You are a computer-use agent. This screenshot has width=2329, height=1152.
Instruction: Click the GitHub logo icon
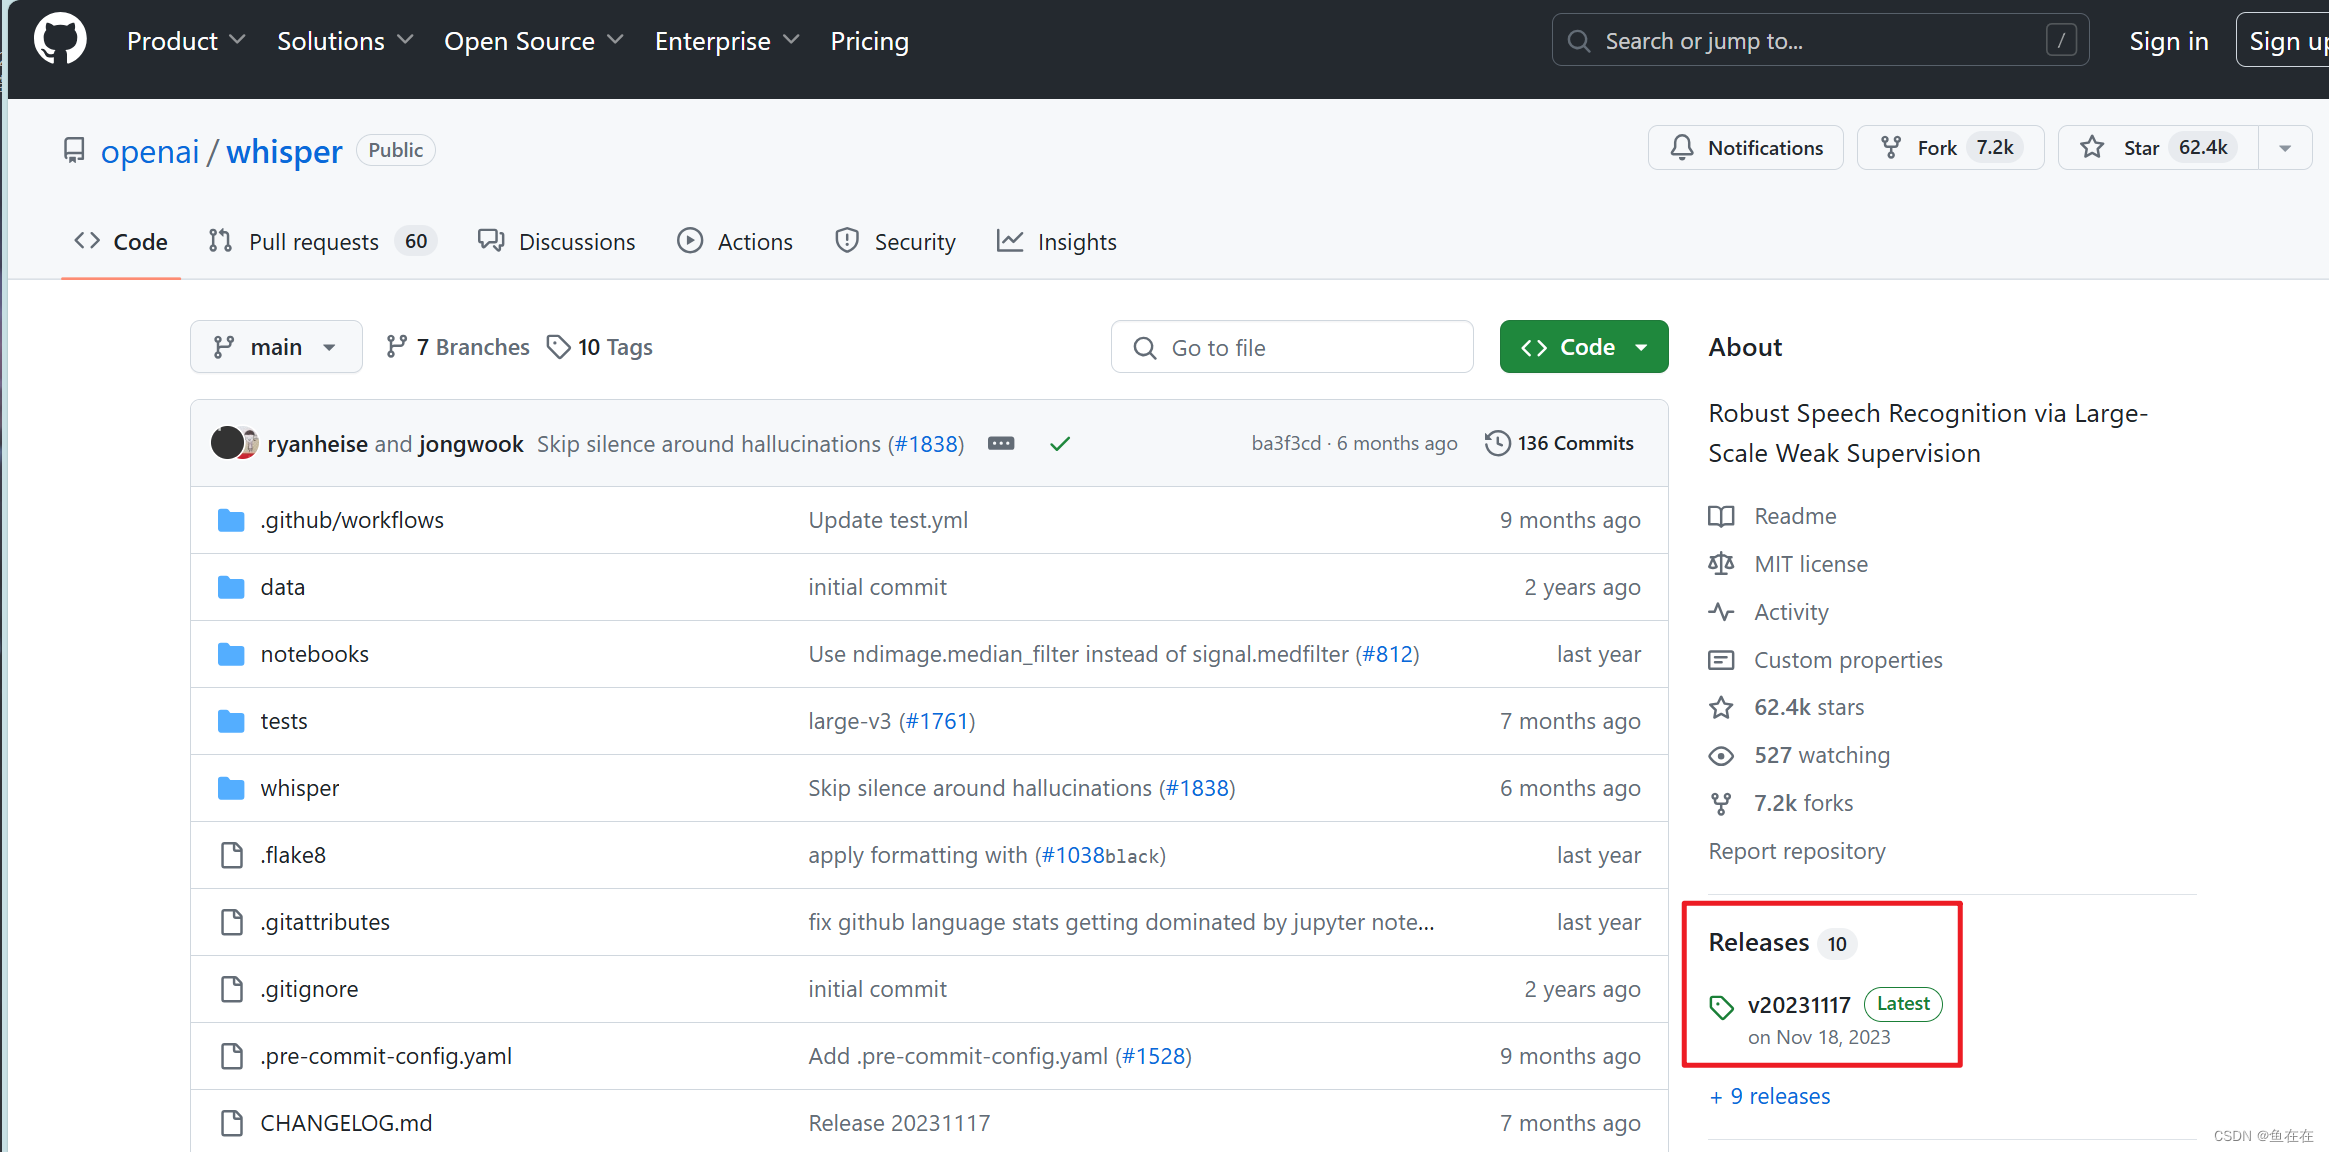click(x=60, y=40)
